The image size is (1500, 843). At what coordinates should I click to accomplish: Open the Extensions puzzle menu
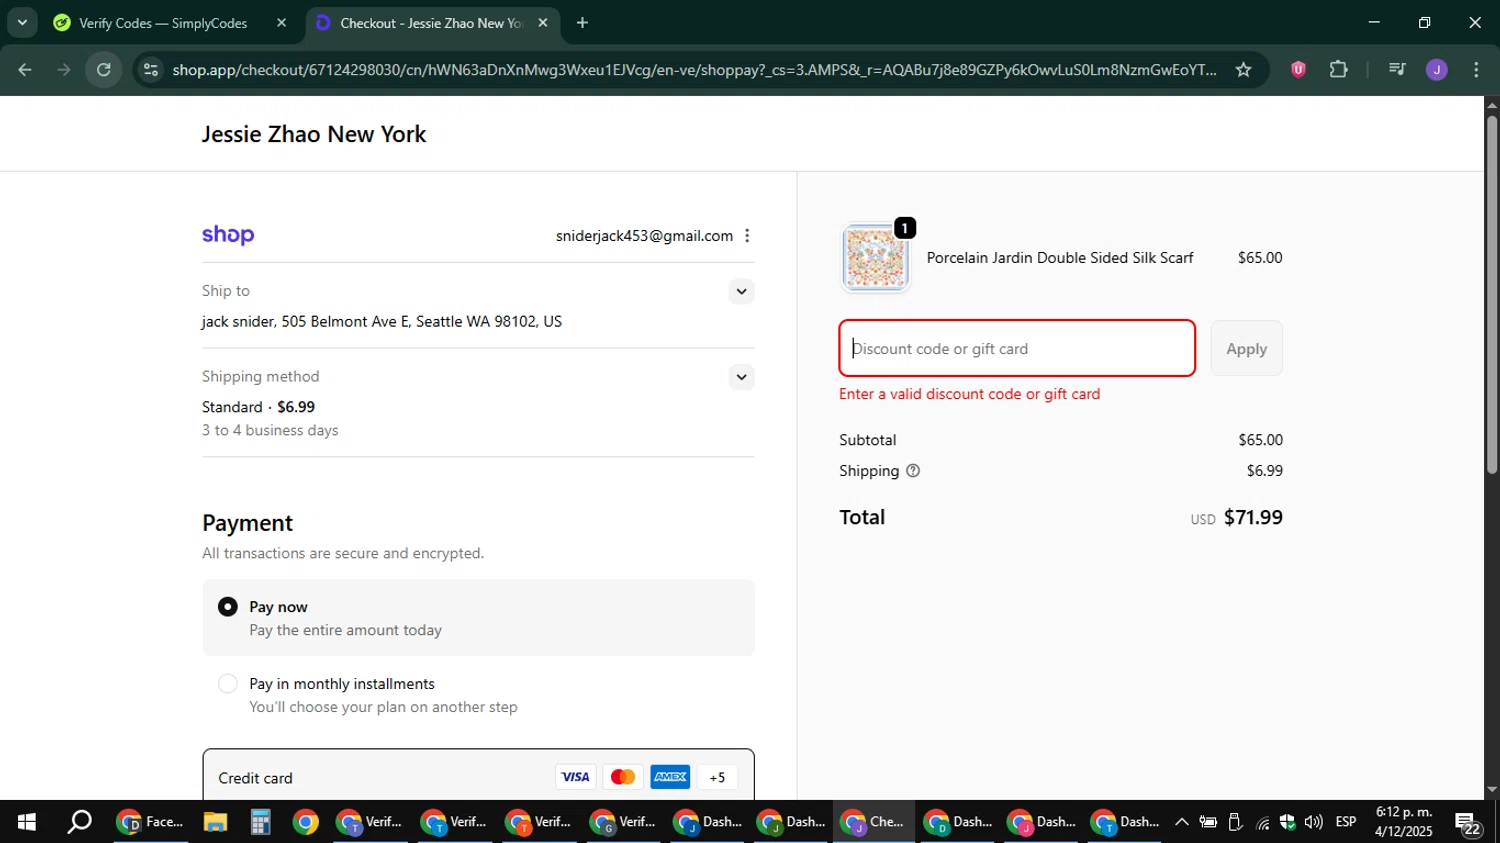pyautogui.click(x=1338, y=69)
